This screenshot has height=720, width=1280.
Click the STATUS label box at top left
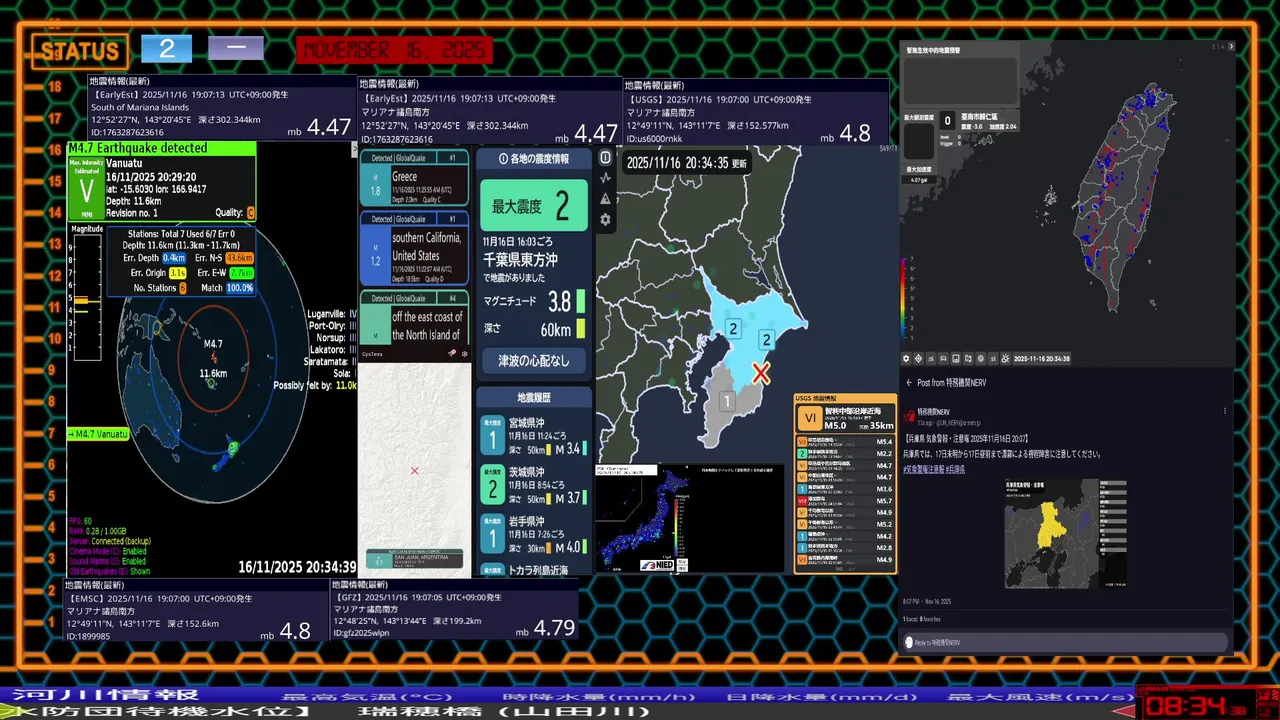79,51
